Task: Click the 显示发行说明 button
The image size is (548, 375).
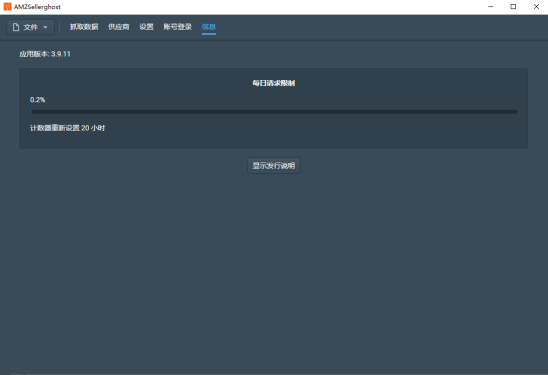Action: (274, 166)
